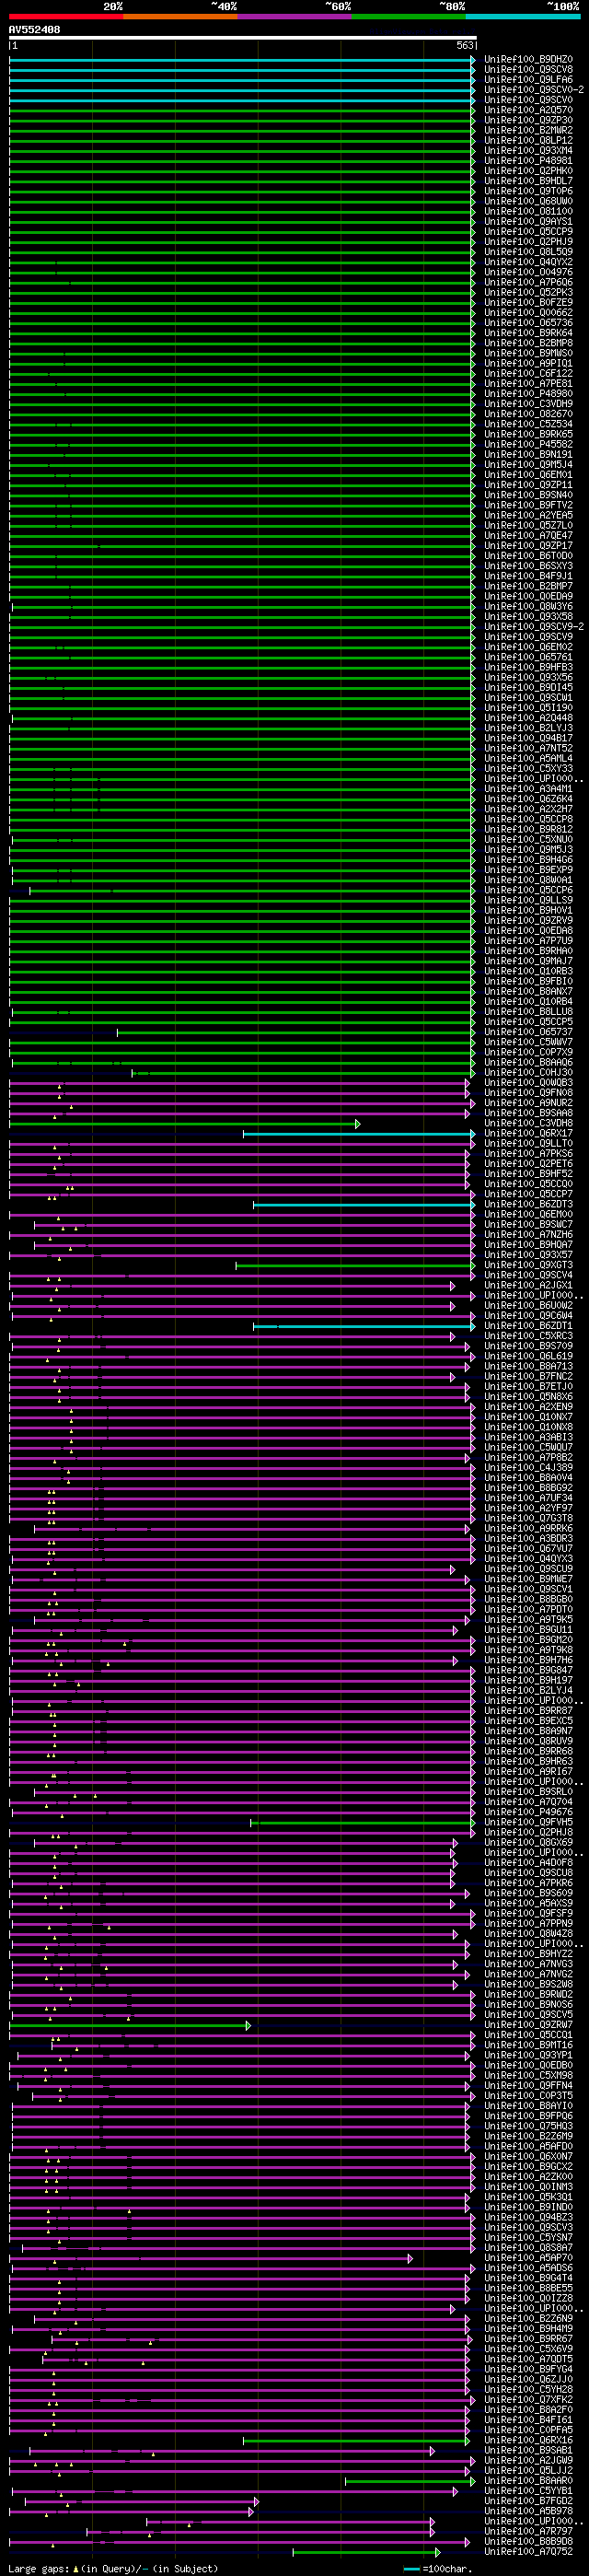Select label UniRef100_B4F161
This screenshot has height=2576, width=589.
tap(529, 2420)
